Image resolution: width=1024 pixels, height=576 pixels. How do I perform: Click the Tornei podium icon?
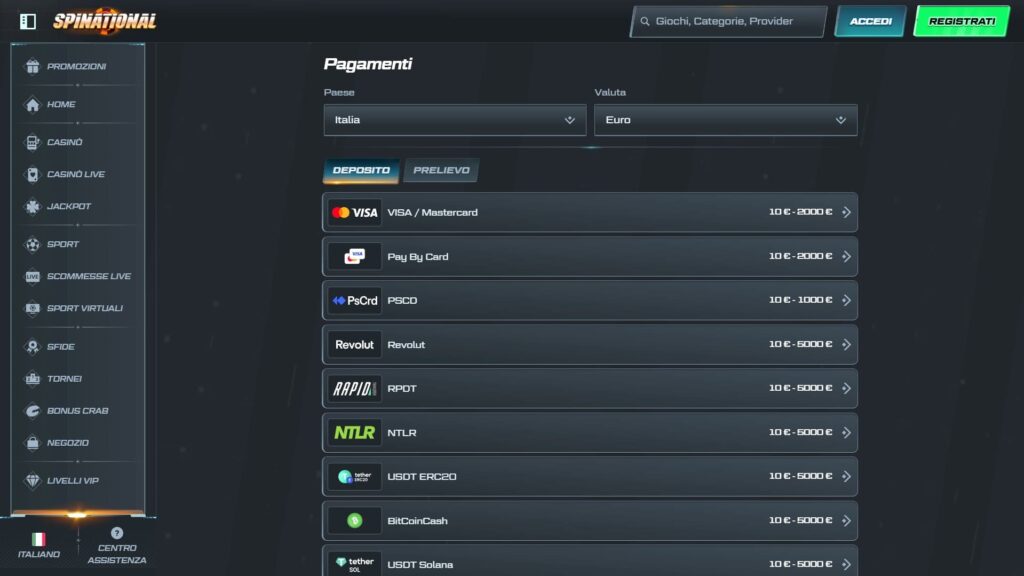click(32, 379)
